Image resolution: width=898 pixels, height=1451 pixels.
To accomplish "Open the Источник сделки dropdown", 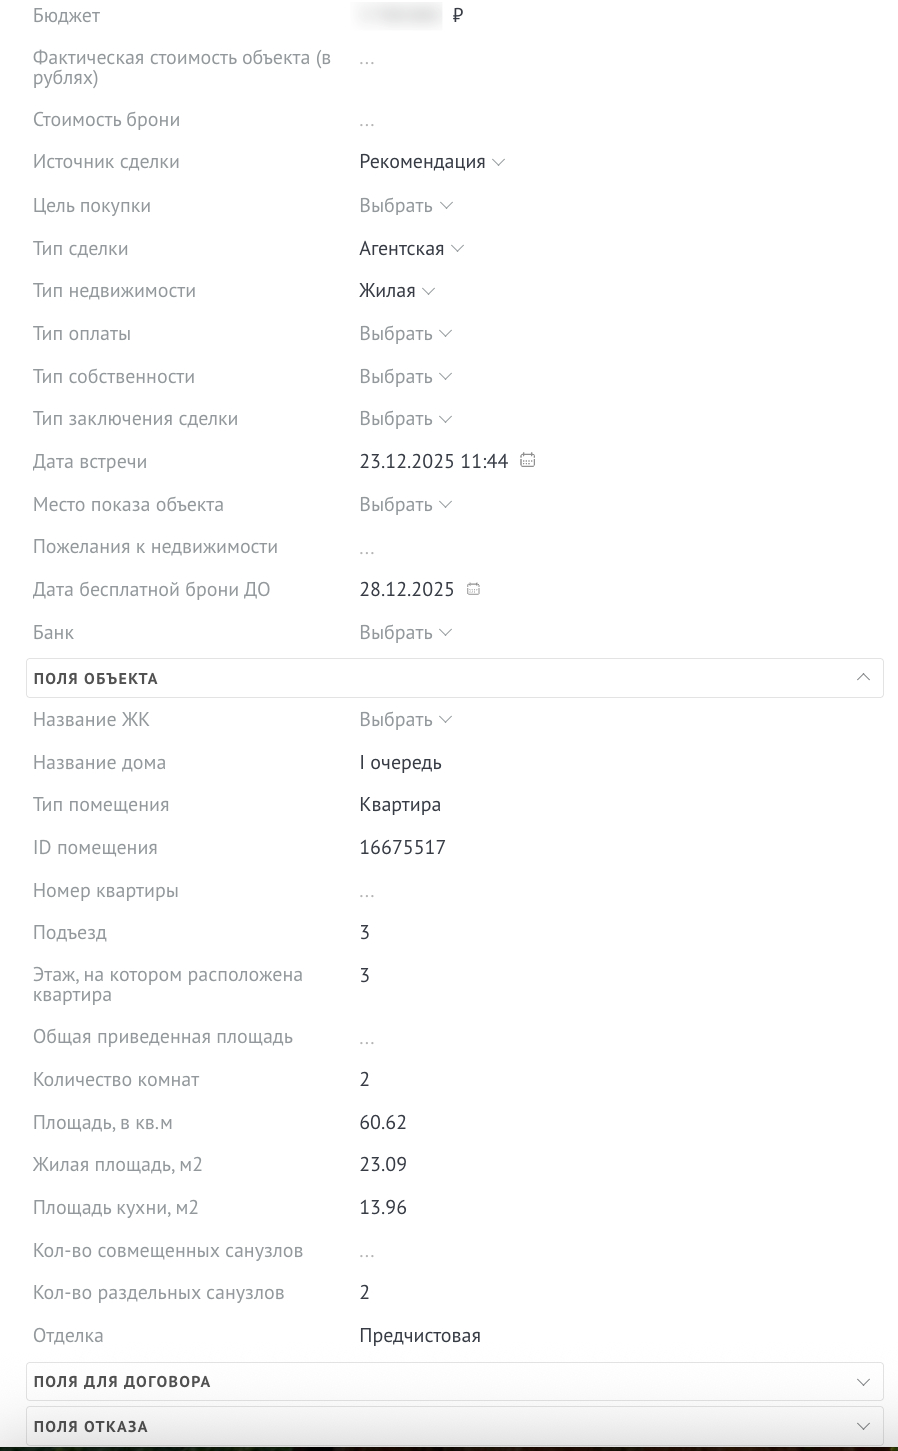I will click(x=432, y=162).
